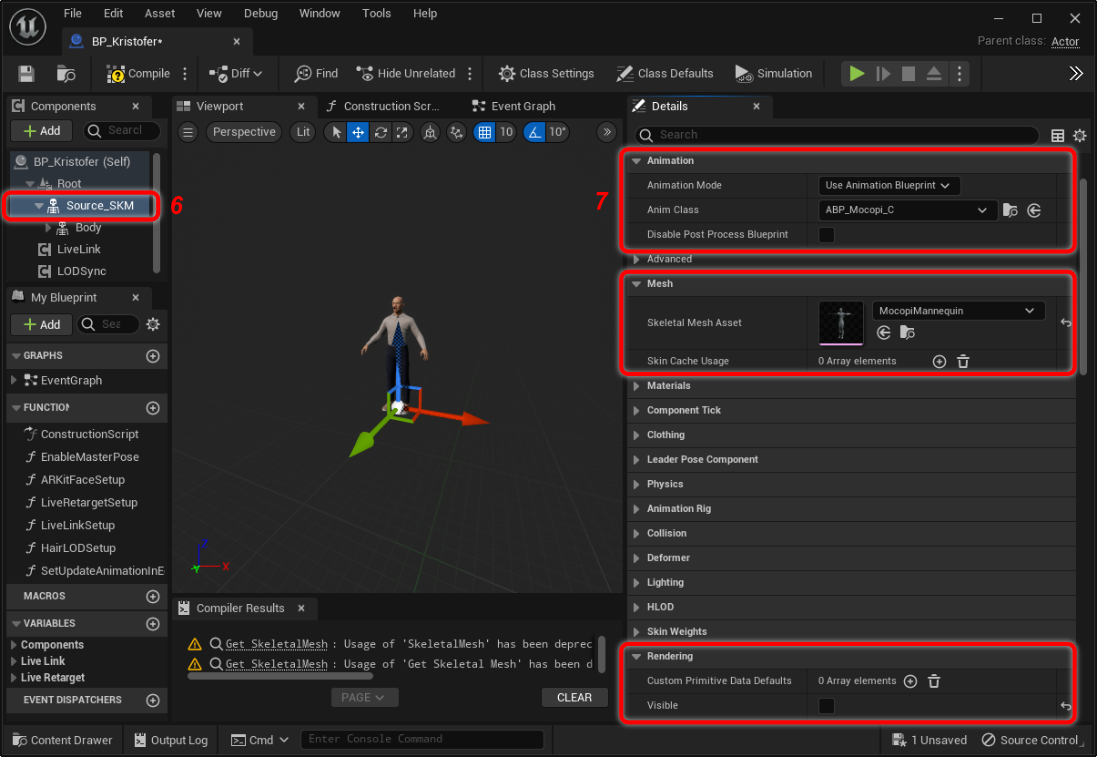The width and height of the screenshot is (1097, 757).
Task: Toggle the Visible checkbox under Rendering
Action: (x=827, y=706)
